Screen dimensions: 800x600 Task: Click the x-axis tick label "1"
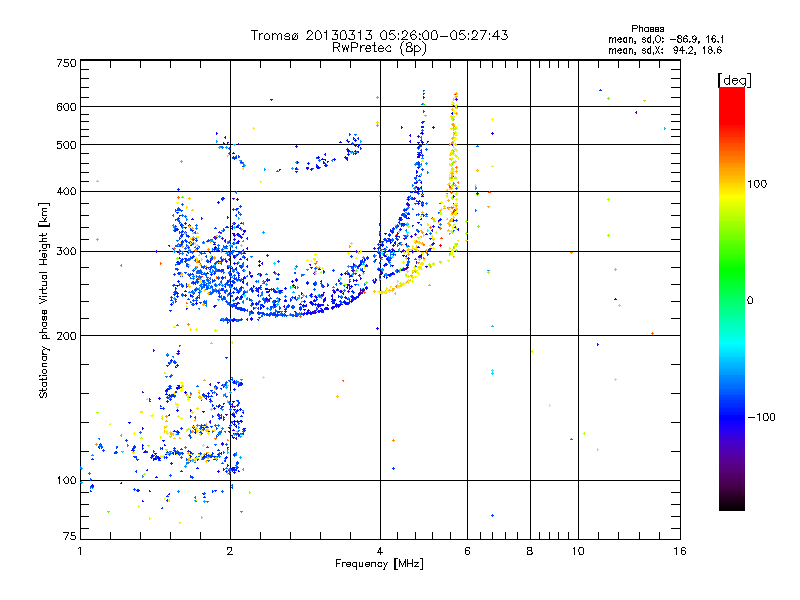coord(80,551)
